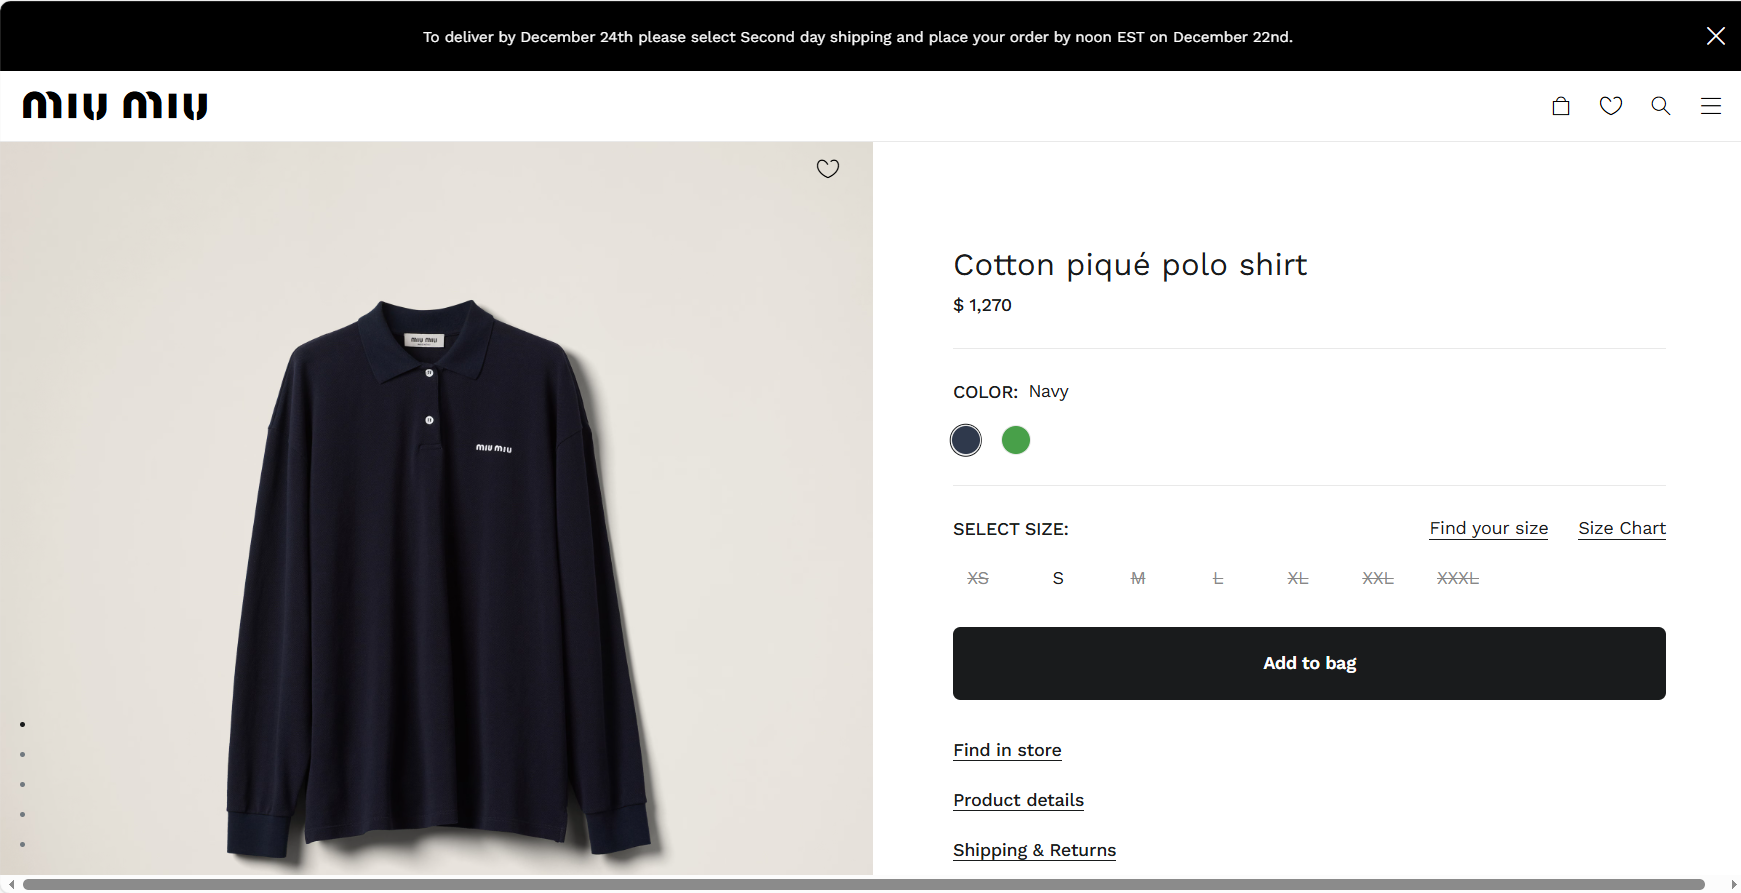Choose the Navy color swatch
This screenshot has height=893, width=1741.
pos(966,440)
